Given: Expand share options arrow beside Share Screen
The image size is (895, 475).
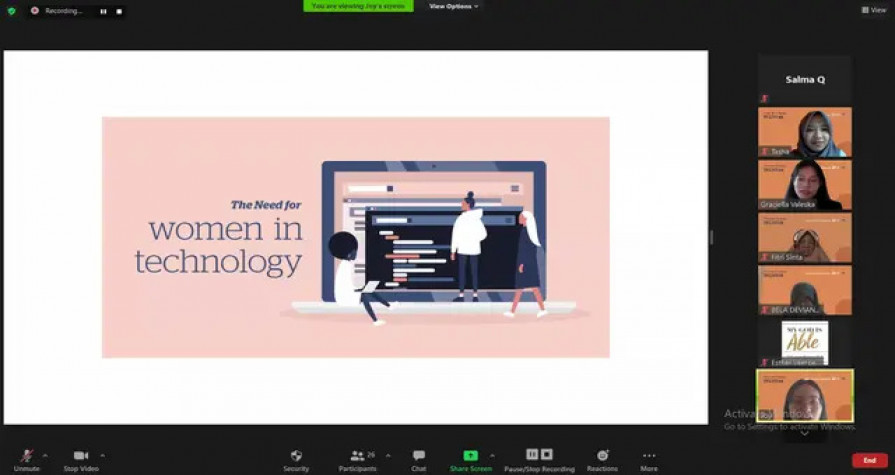Looking at the screenshot, I should point(492,455).
